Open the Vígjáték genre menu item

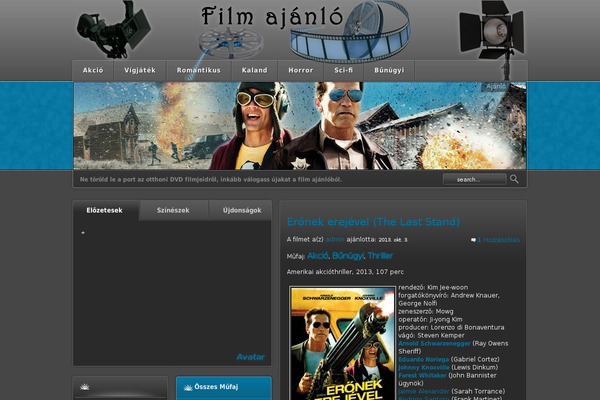(x=140, y=70)
